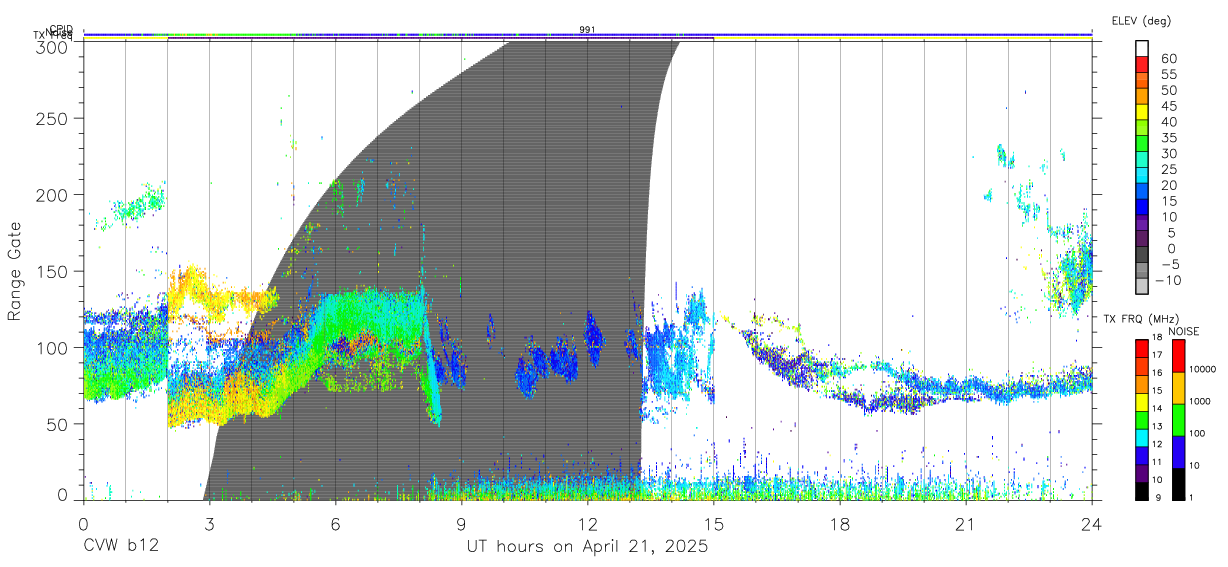Viewport: 1228px width, 567px height.
Task: Click yellow 14–15 MHz TX FRQ swatch
Action: (1141, 402)
